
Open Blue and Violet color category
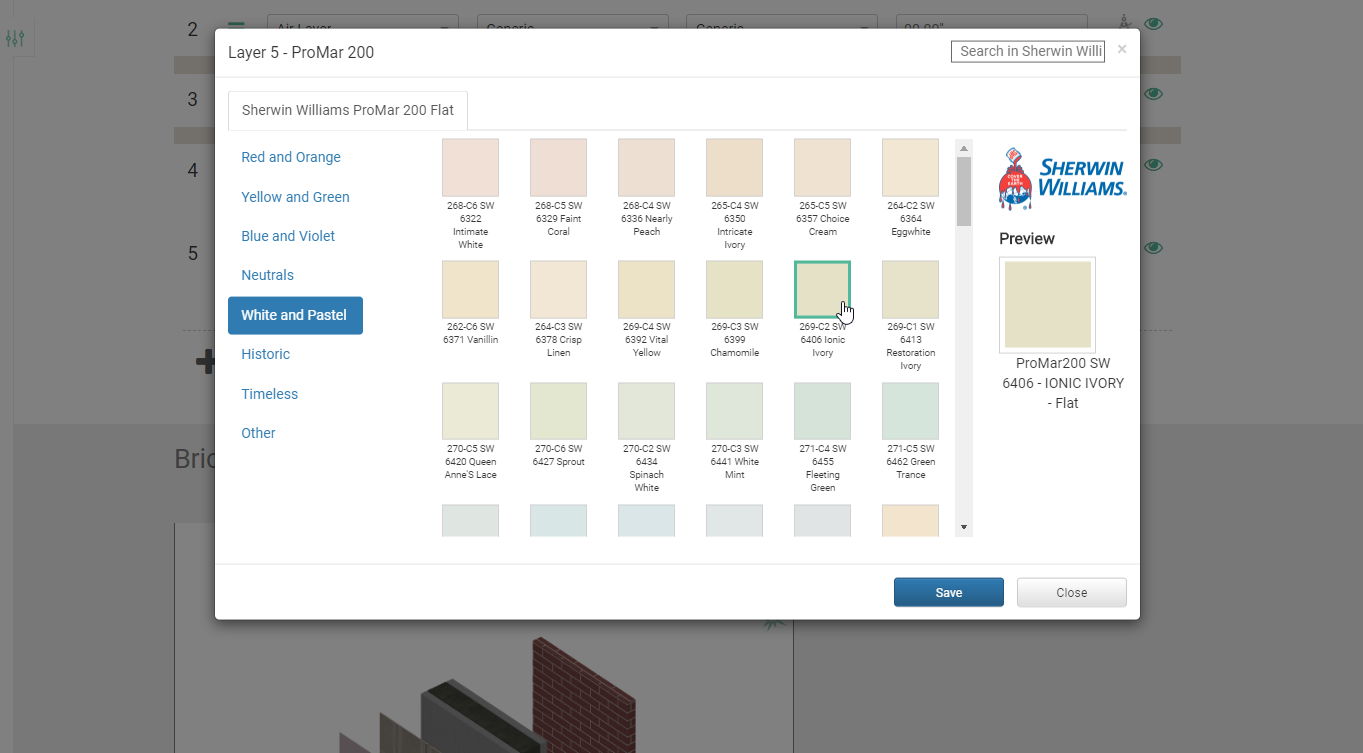288,236
